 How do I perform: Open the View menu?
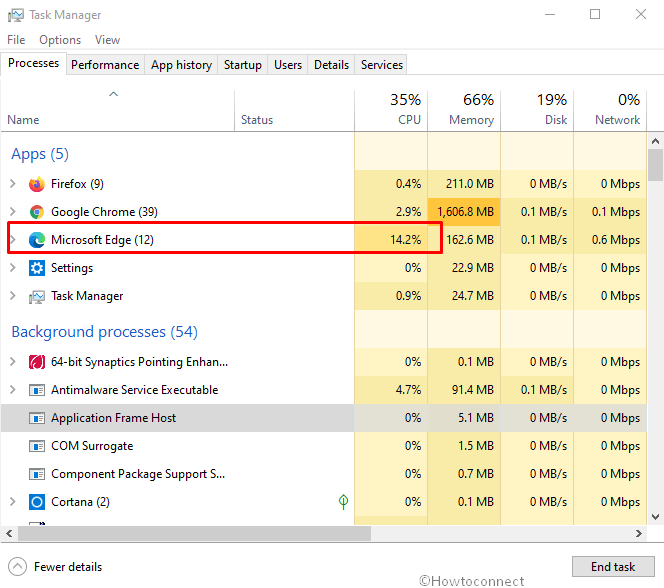click(107, 40)
